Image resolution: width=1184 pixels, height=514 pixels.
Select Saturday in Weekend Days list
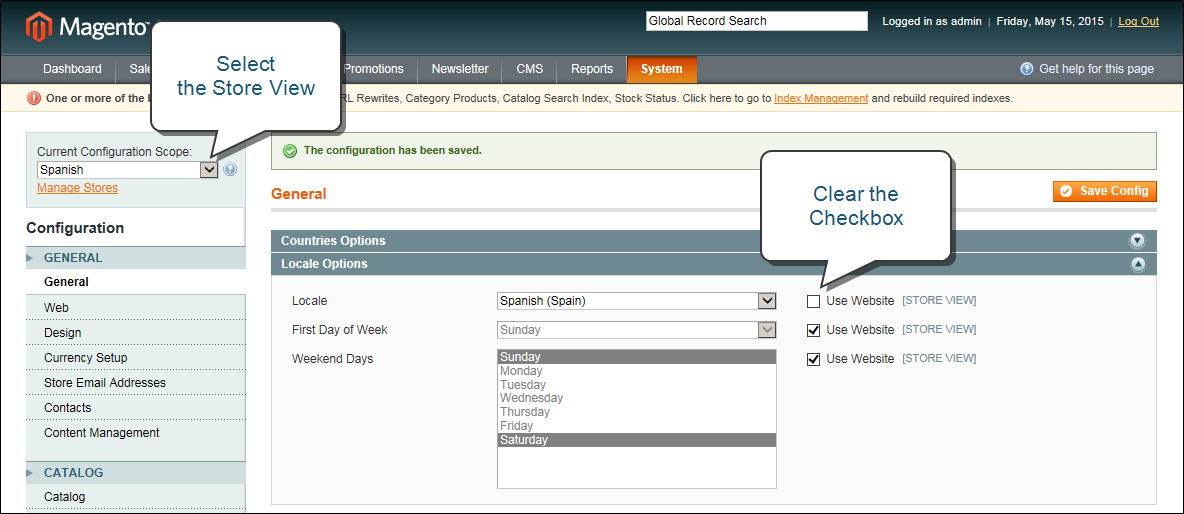(x=637, y=440)
